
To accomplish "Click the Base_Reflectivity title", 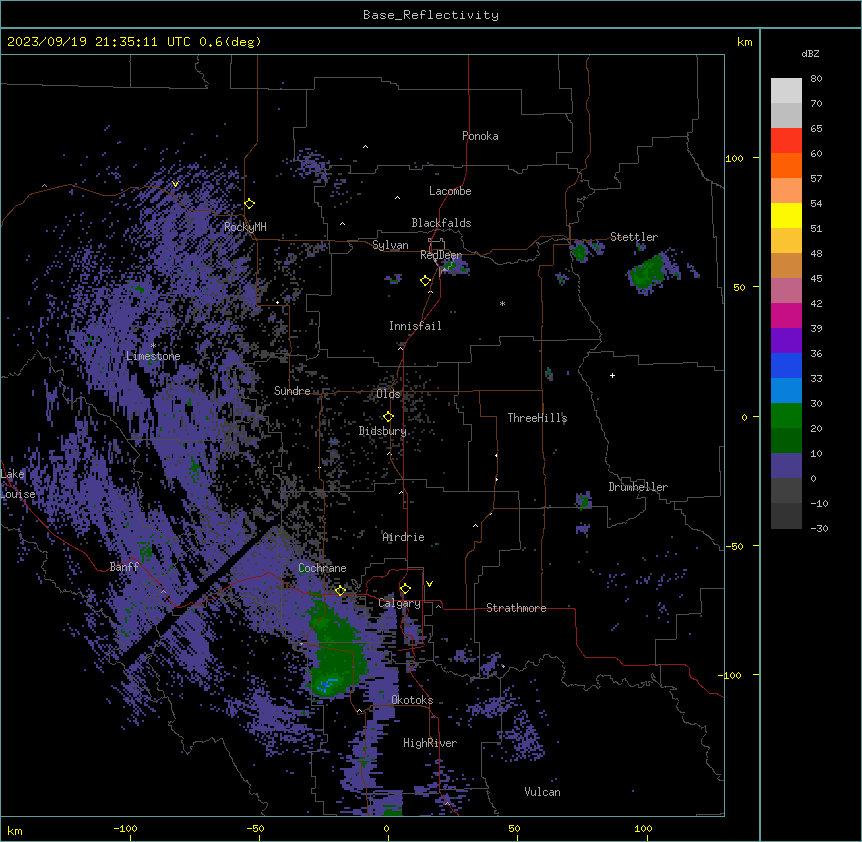I will click(431, 15).
